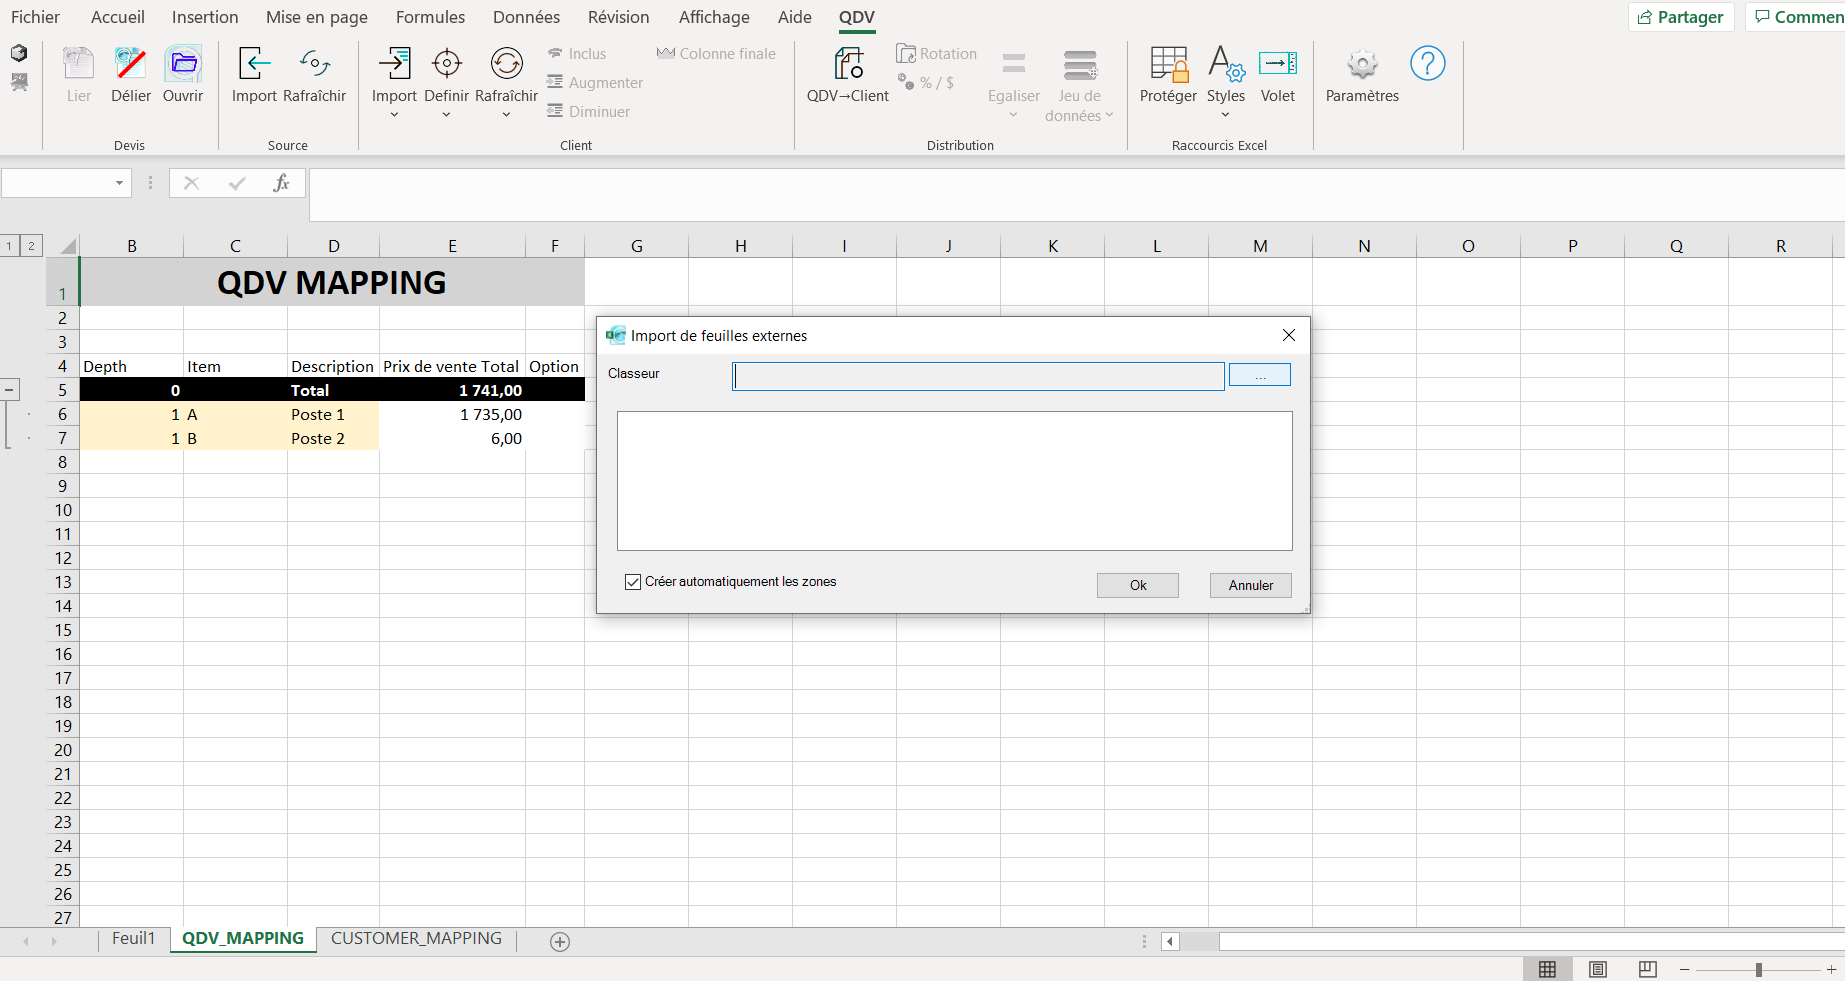Close the Import de feuilles externes dialog
The height and width of the screenshot is (981, 1845).
[1289, 335]
